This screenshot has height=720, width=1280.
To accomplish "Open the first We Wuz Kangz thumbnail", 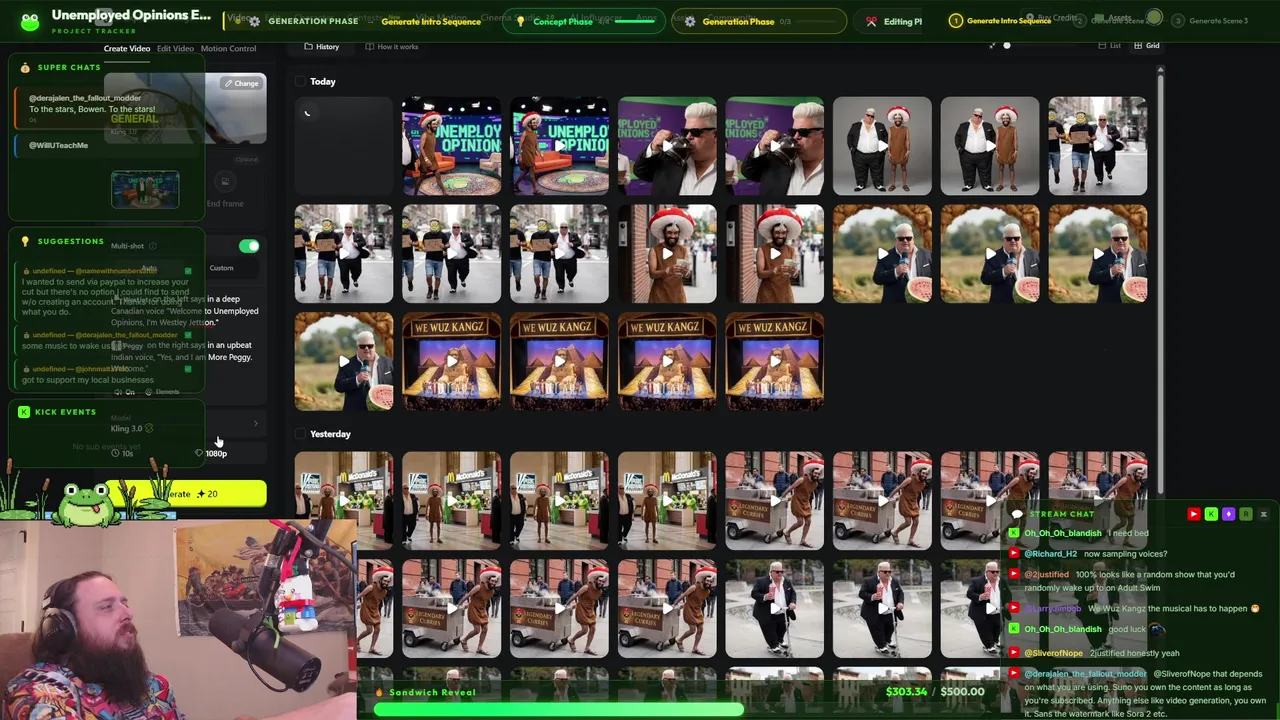I will coord(451,362).
